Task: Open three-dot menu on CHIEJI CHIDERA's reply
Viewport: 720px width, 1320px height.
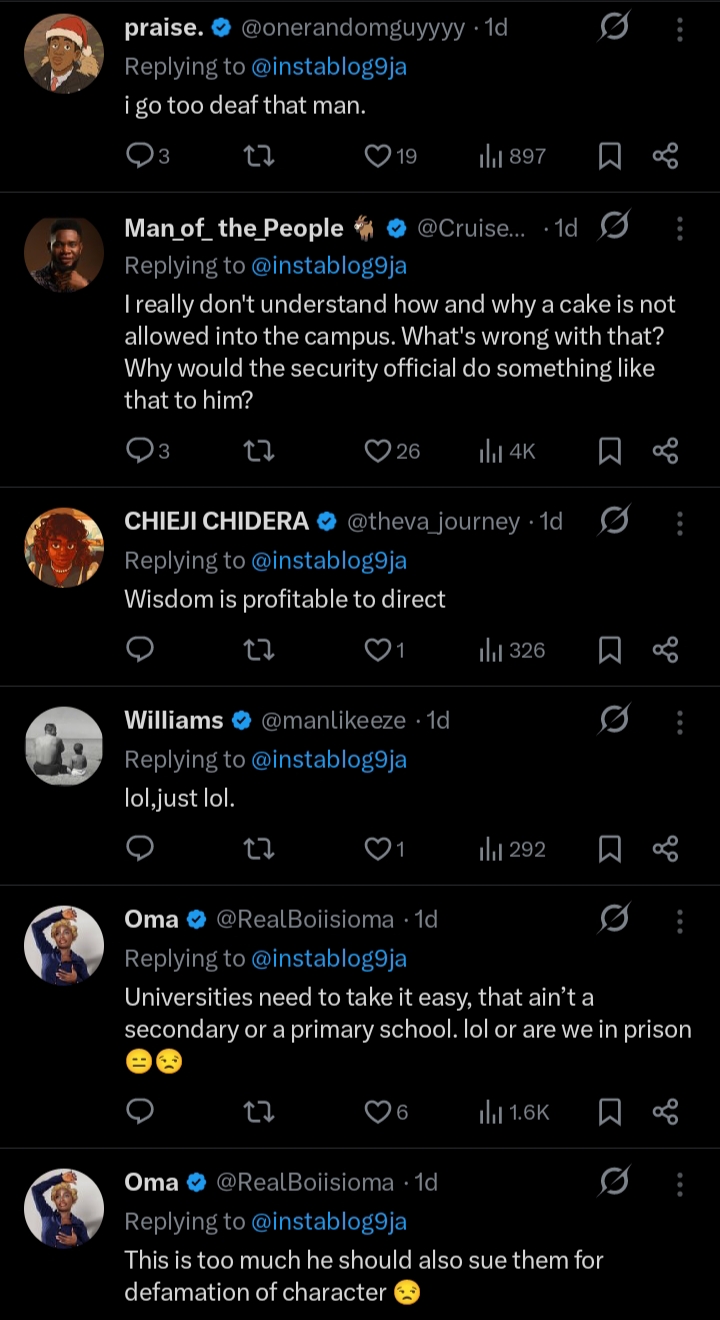Action: point(680,522)
